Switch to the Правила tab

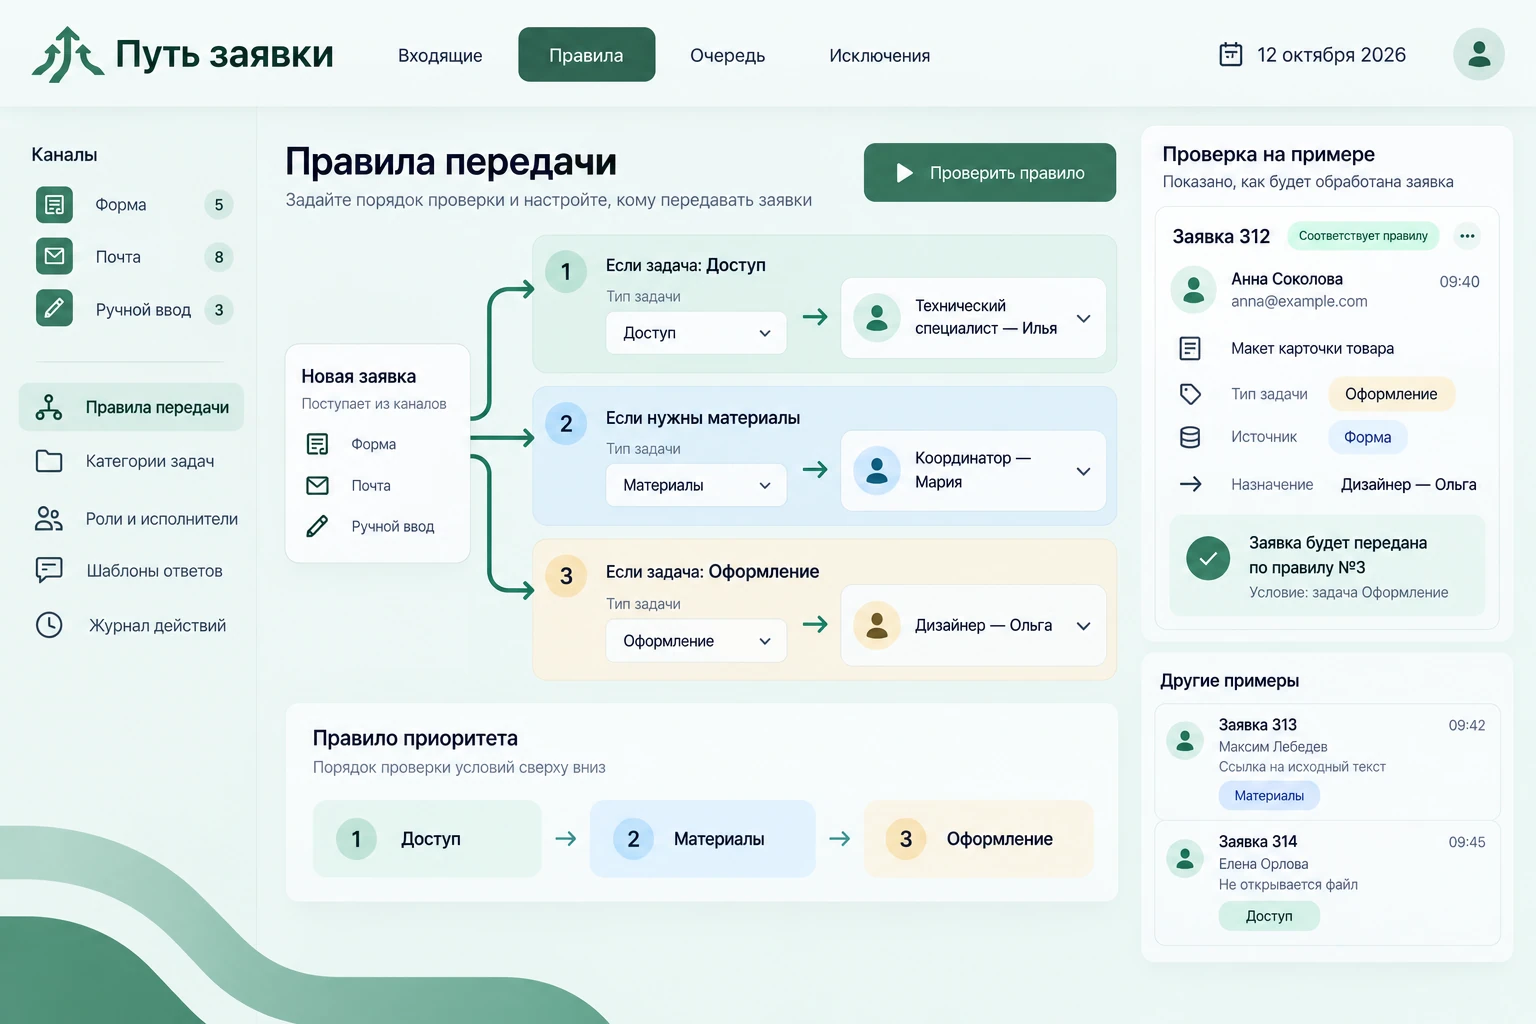point(586,55)
